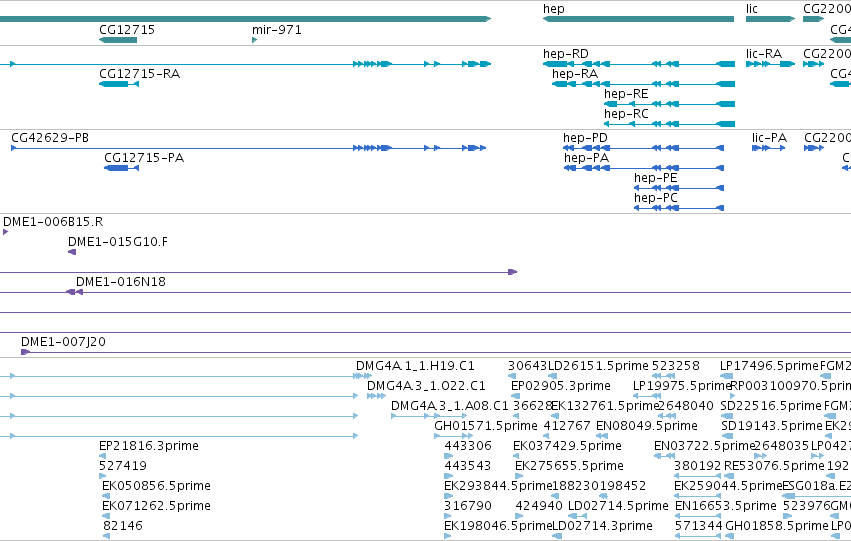The width and height of the screenshot is (851, 541).
Task: Select the LD02714.3prime EST
Action: coord(556,536)
